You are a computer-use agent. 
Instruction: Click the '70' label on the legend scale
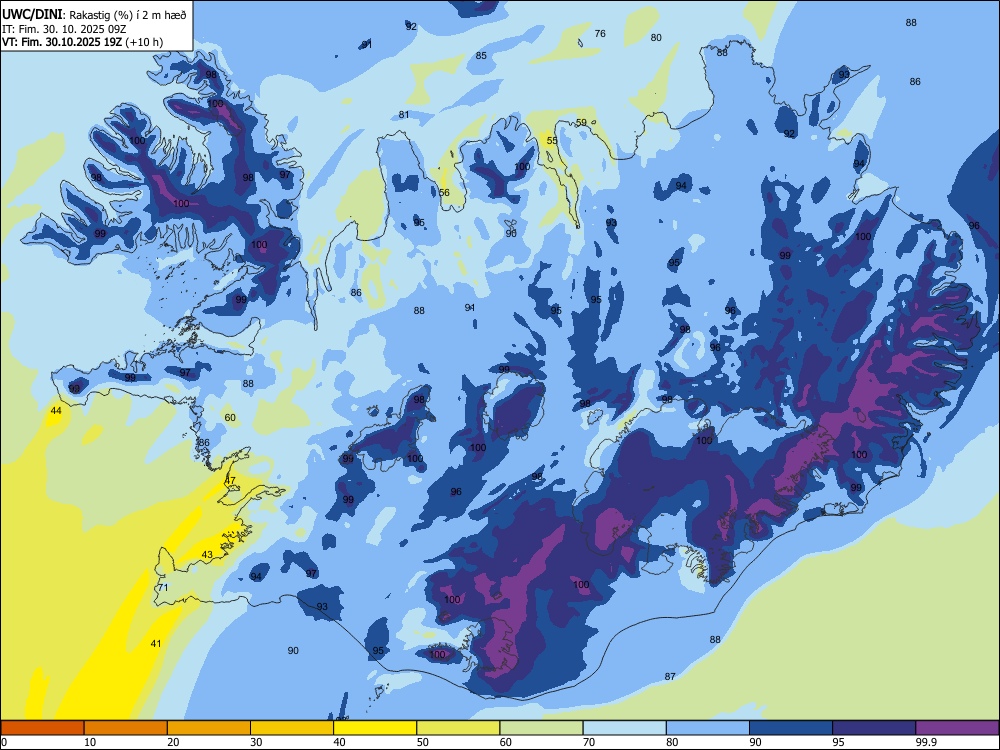pyautogui.click(x=589, y=742)
